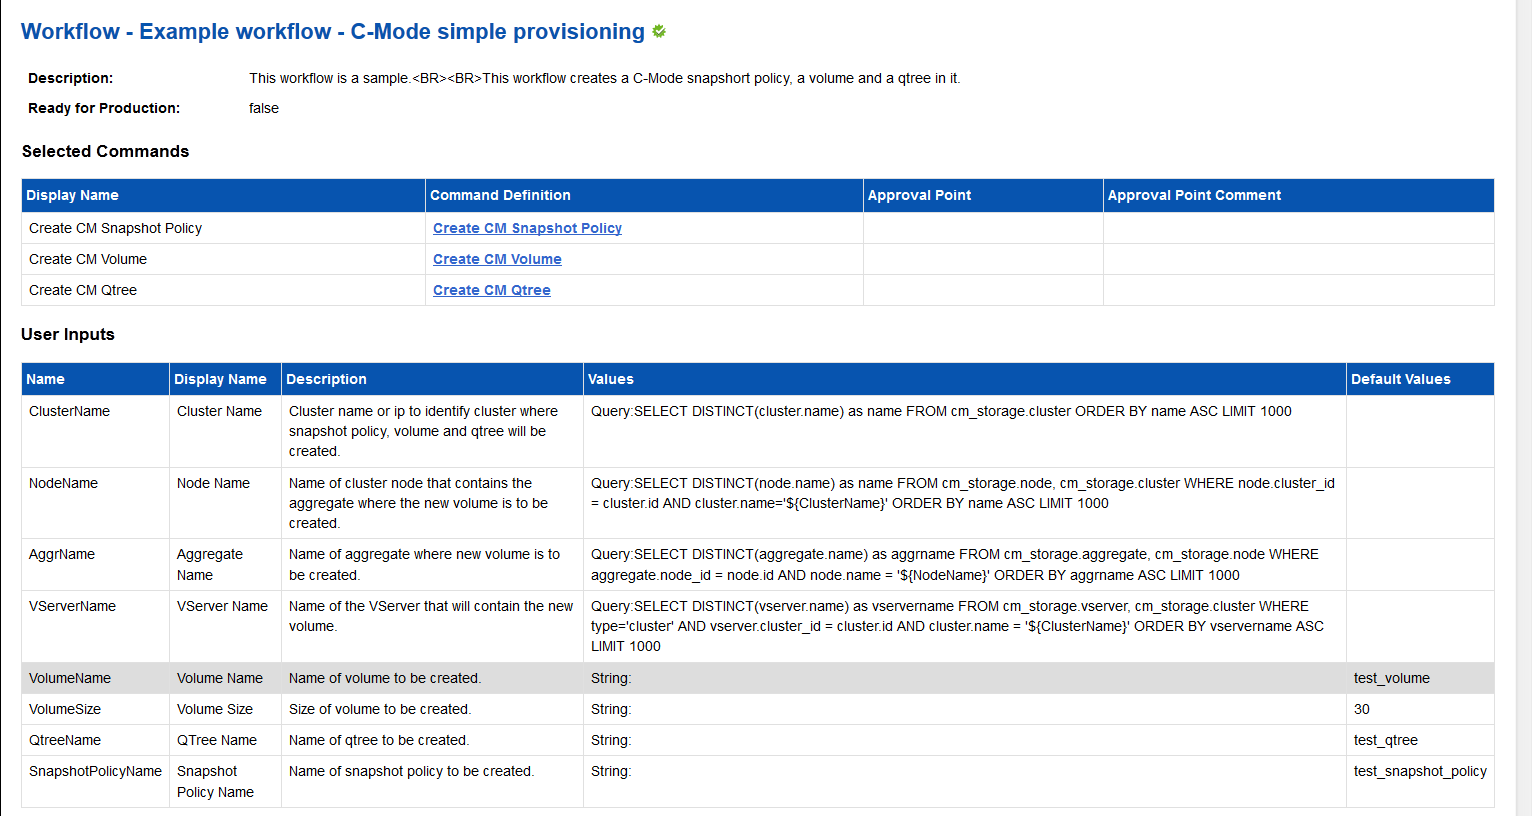Open the Create CM Snapshot Policy link

coord(527,228)
